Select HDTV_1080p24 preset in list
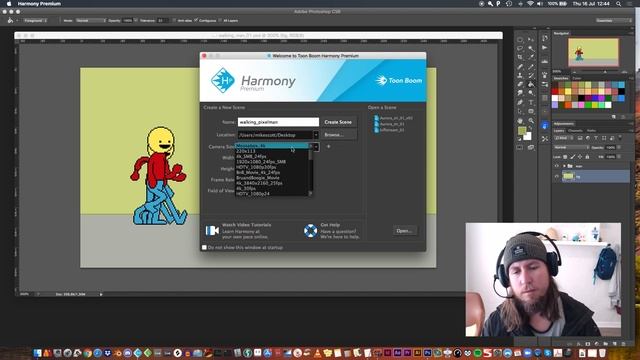640x360 pixels. [253, 194]
